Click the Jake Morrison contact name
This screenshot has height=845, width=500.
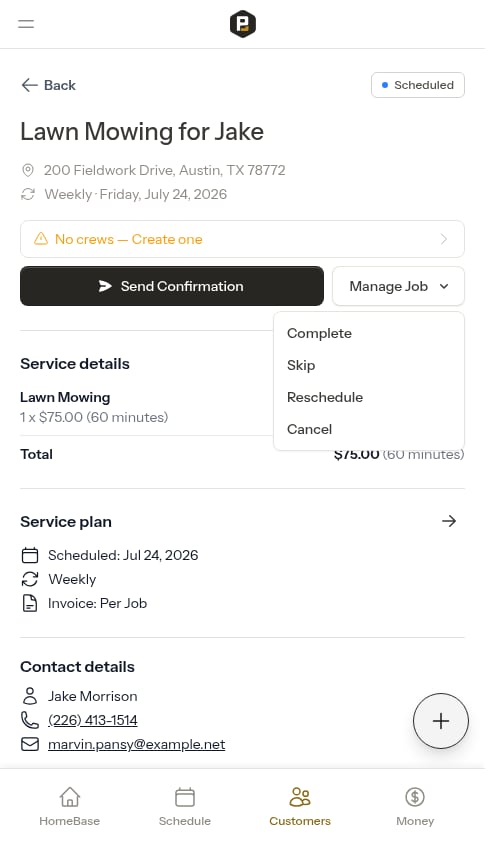click(x=93, y=696)
